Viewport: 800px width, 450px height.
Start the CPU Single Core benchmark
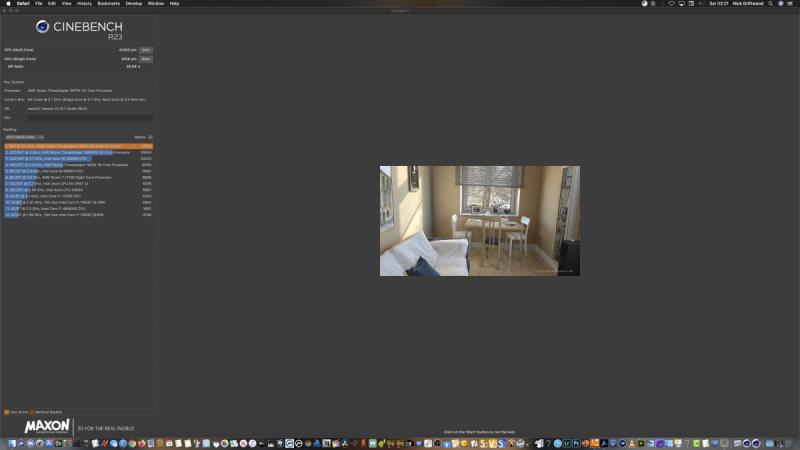tap(145, 59)
